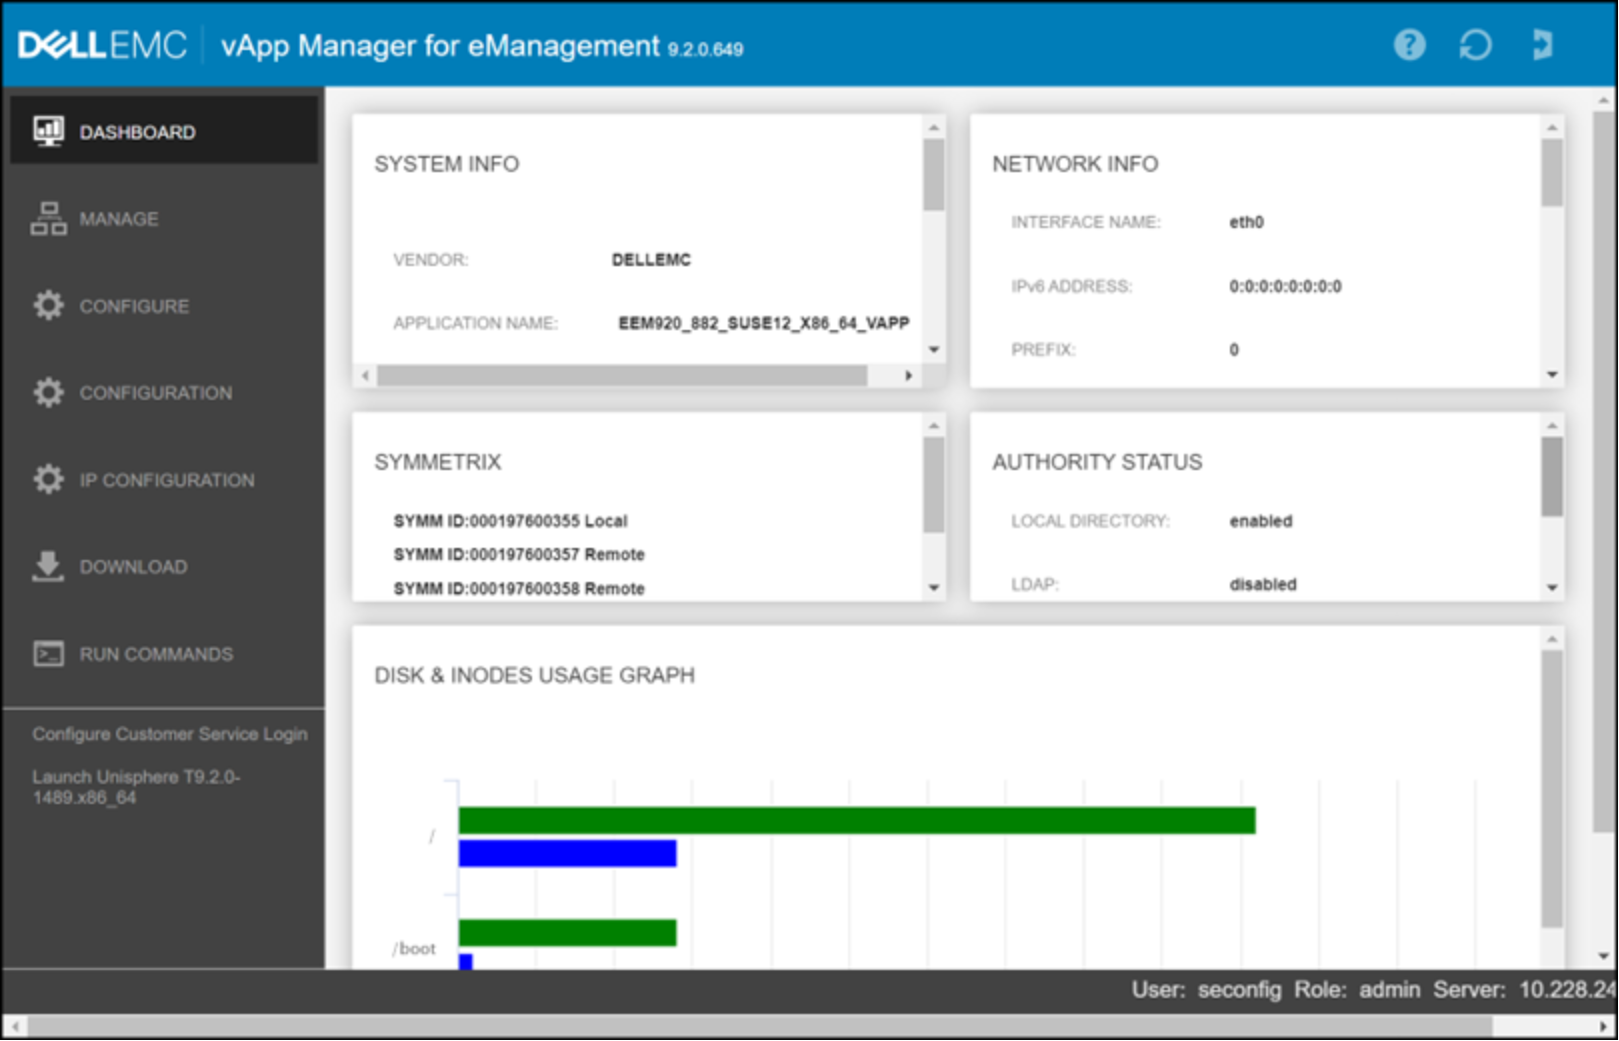Click Disk & Inodes graph scrollbar thumb
The image size is (1619, 1041).
pyautogui.click(x=1551, y=789)
